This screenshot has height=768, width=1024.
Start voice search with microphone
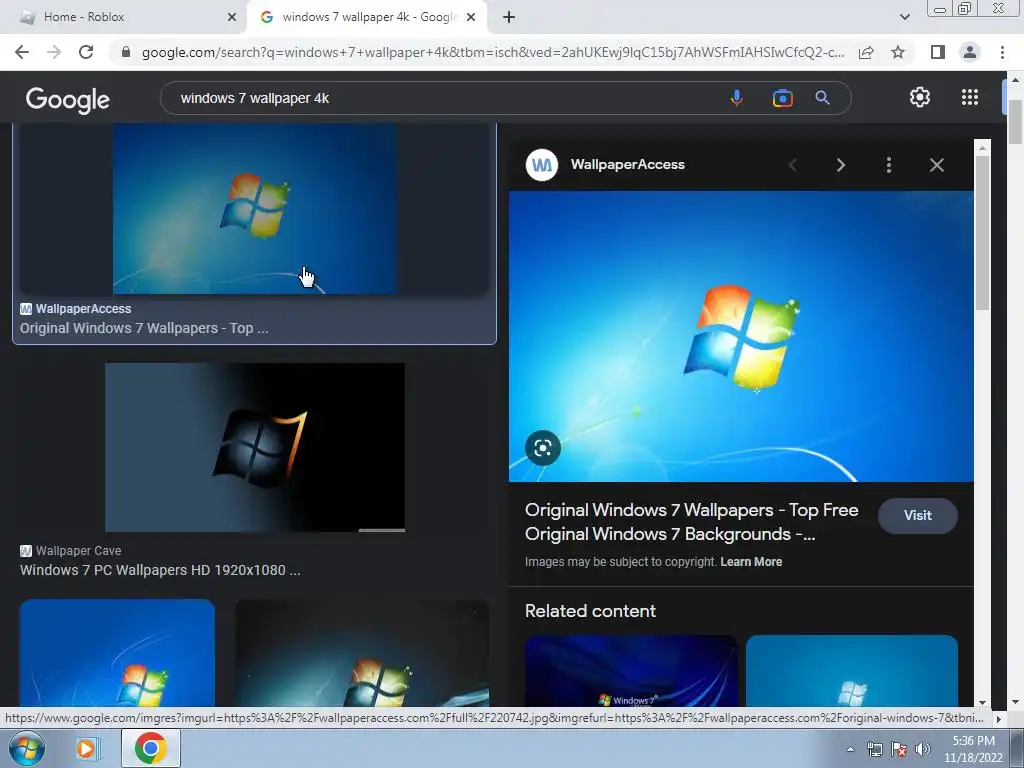pos(736,98)
